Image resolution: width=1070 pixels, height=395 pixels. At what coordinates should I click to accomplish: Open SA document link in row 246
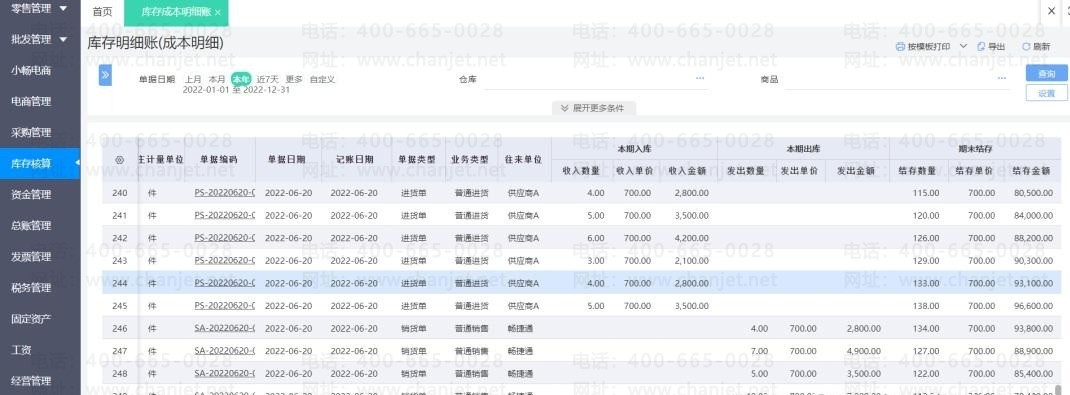(x=225, y=328)
